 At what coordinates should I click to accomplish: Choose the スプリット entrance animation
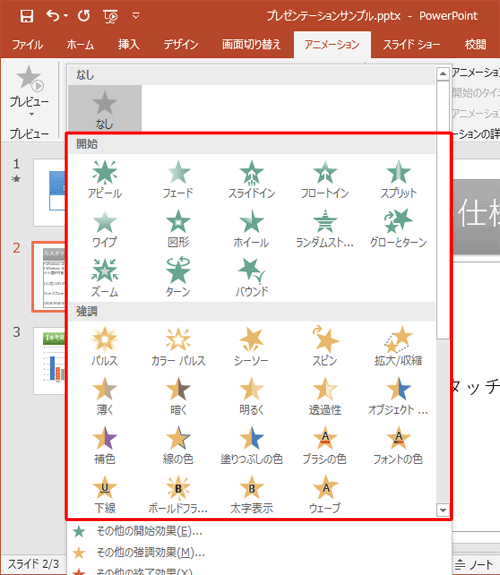(398, 180)
